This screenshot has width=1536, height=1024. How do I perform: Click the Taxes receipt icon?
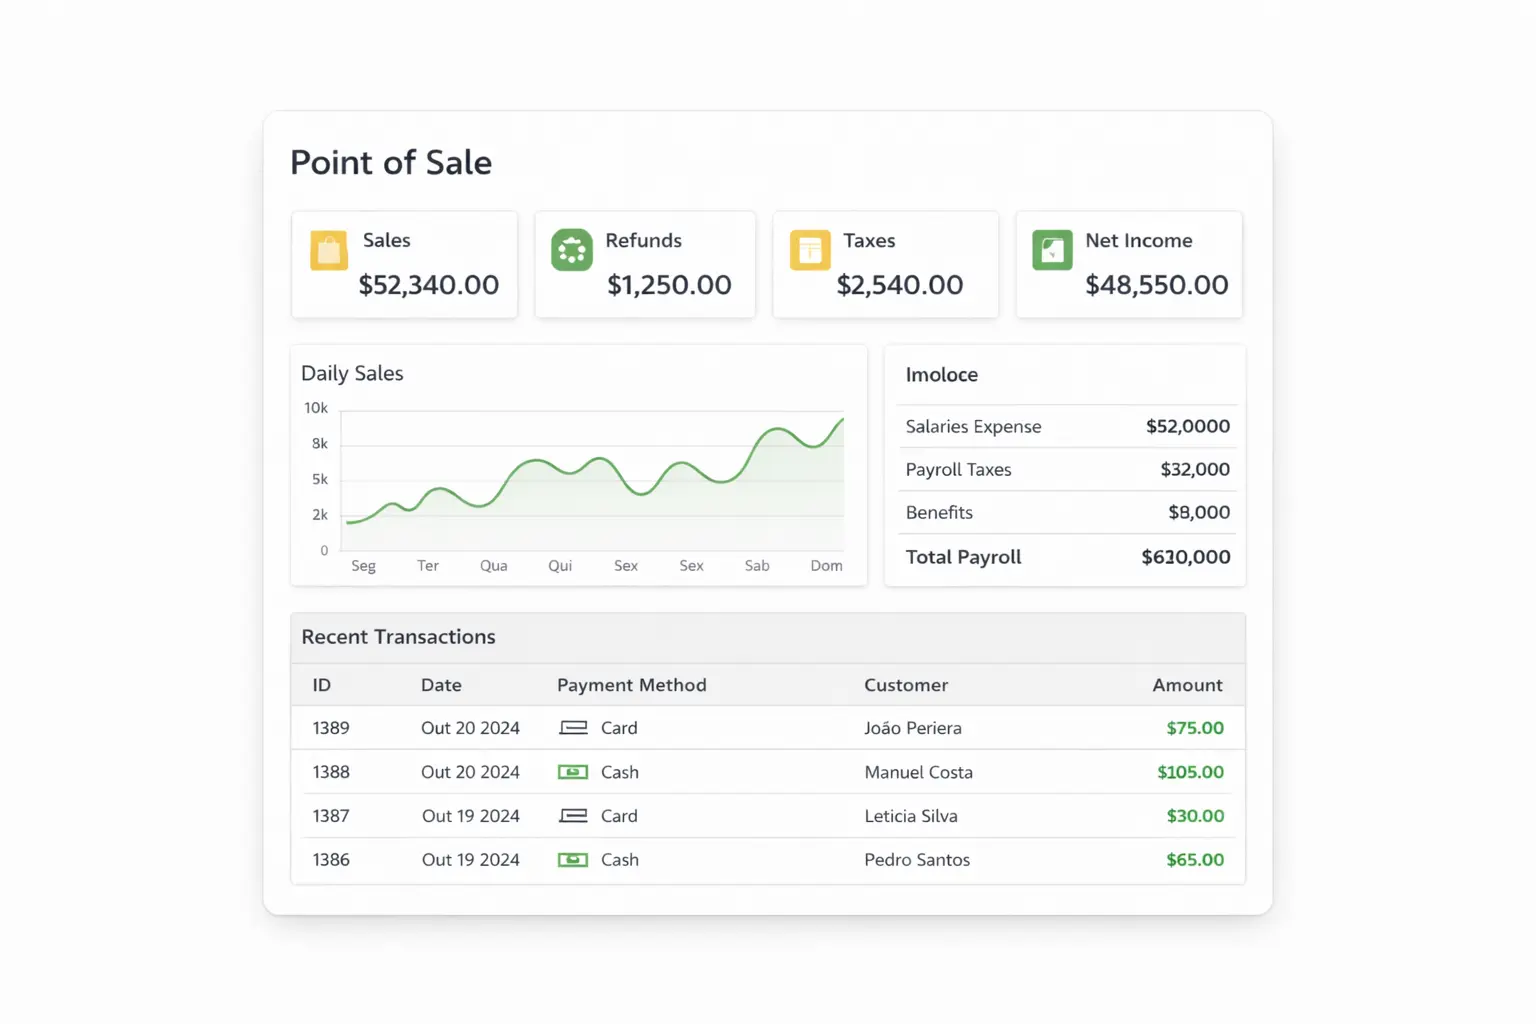(810, 250)
